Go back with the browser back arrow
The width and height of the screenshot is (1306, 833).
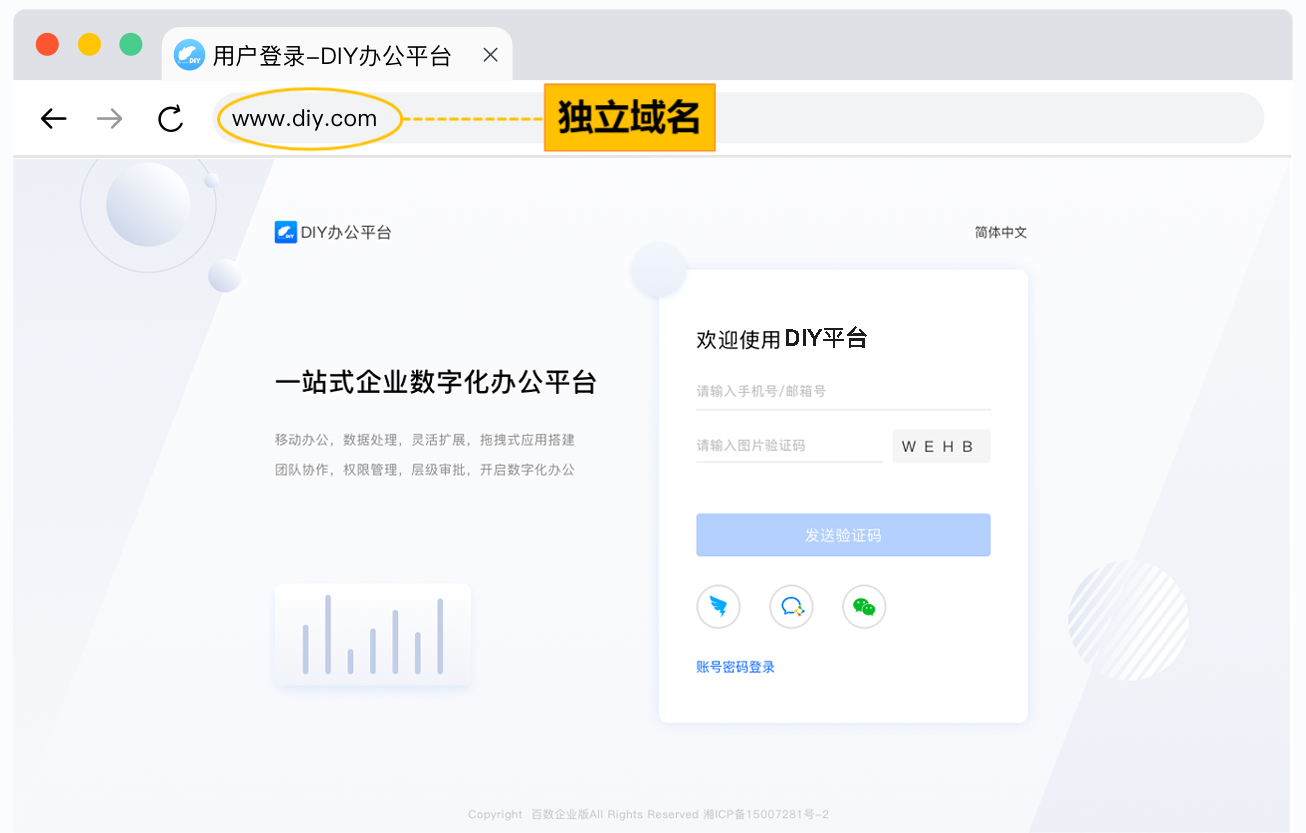[53, 119]
